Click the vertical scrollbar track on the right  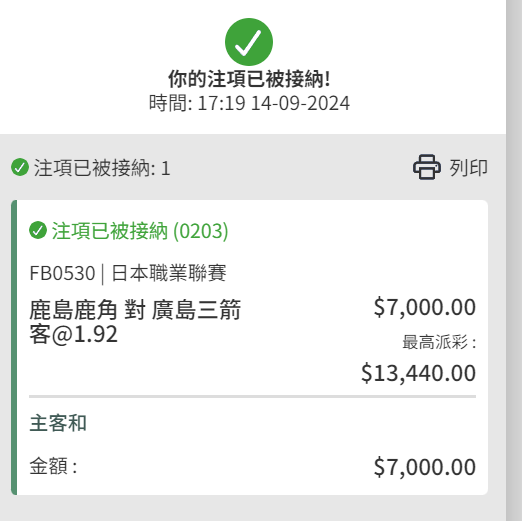point(514,260)
